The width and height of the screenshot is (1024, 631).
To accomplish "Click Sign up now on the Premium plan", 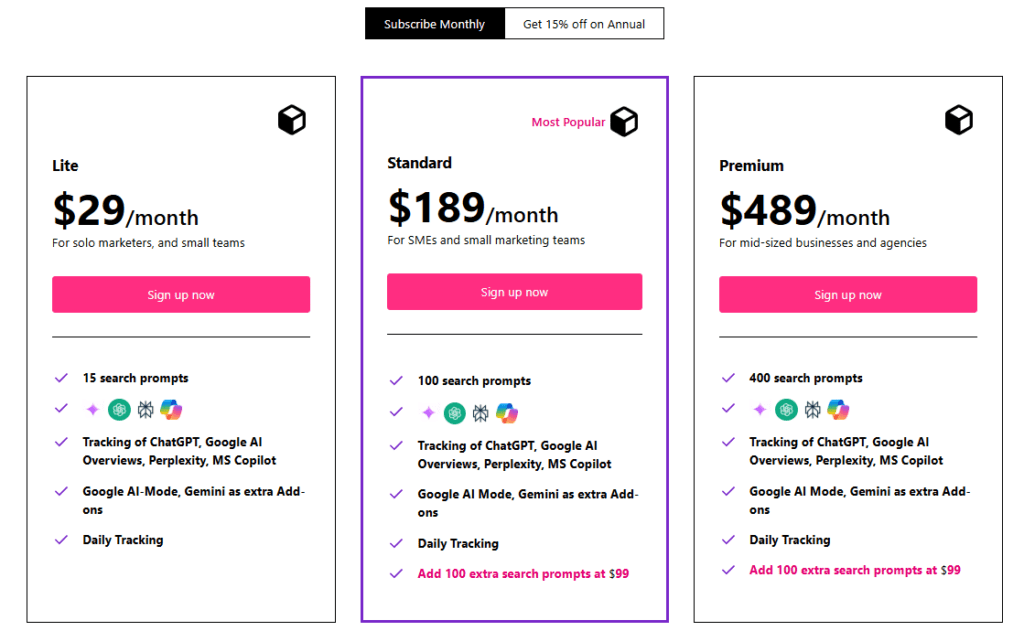I will coord(847,294).
